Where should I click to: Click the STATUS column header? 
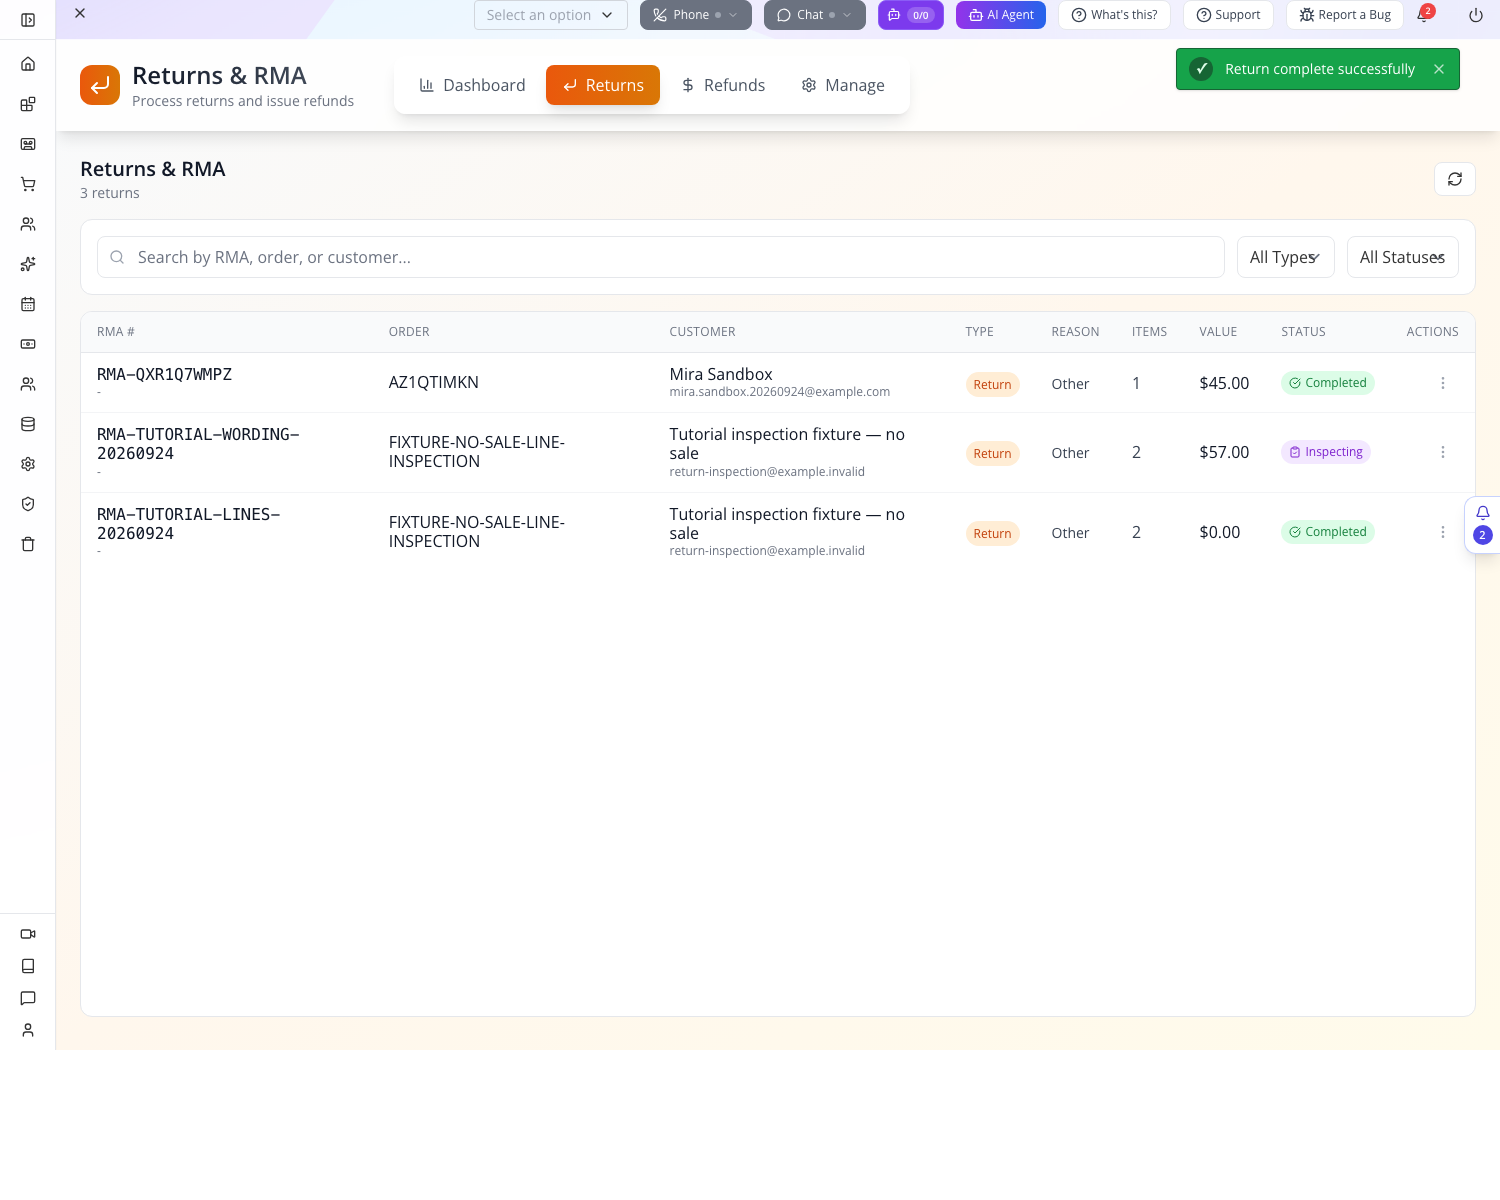1303,332
